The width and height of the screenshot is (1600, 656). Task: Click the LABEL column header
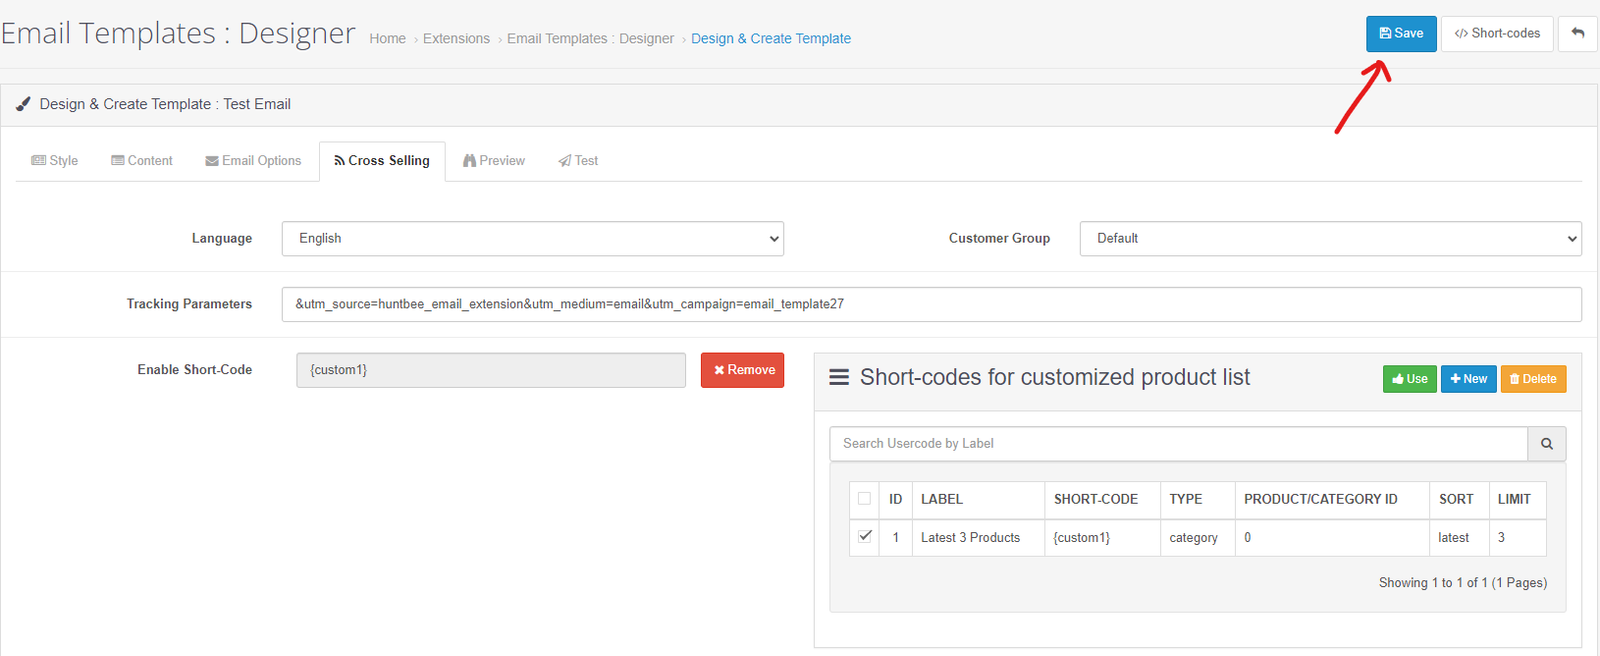pos(978,499)
